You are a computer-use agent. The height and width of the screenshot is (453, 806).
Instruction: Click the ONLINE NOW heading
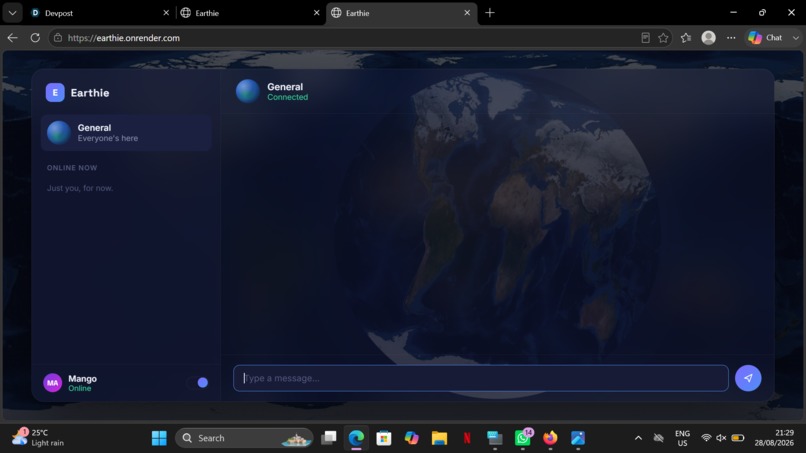click(72, 168)
